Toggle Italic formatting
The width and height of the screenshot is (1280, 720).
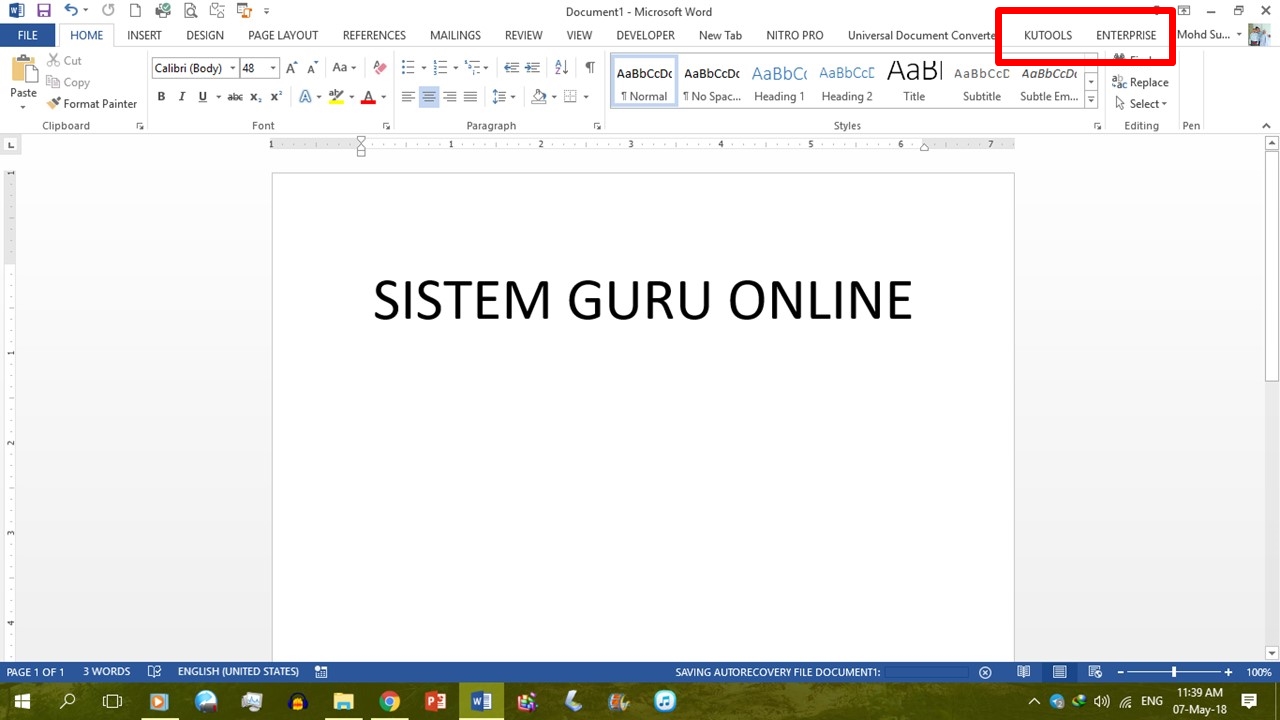coord(181,97)
